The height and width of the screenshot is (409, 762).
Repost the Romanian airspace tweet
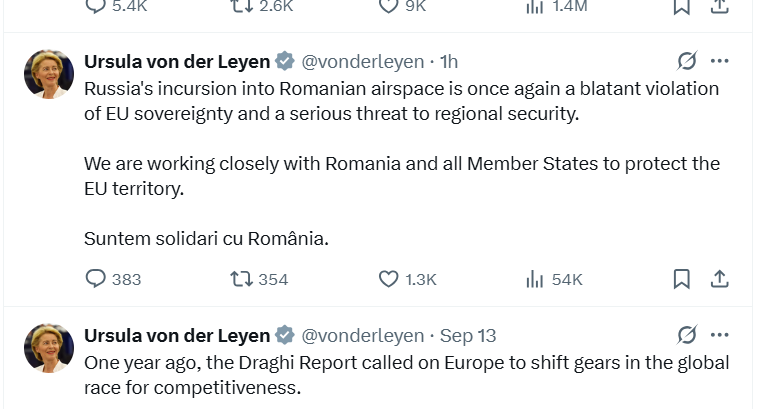pos(241,279)
